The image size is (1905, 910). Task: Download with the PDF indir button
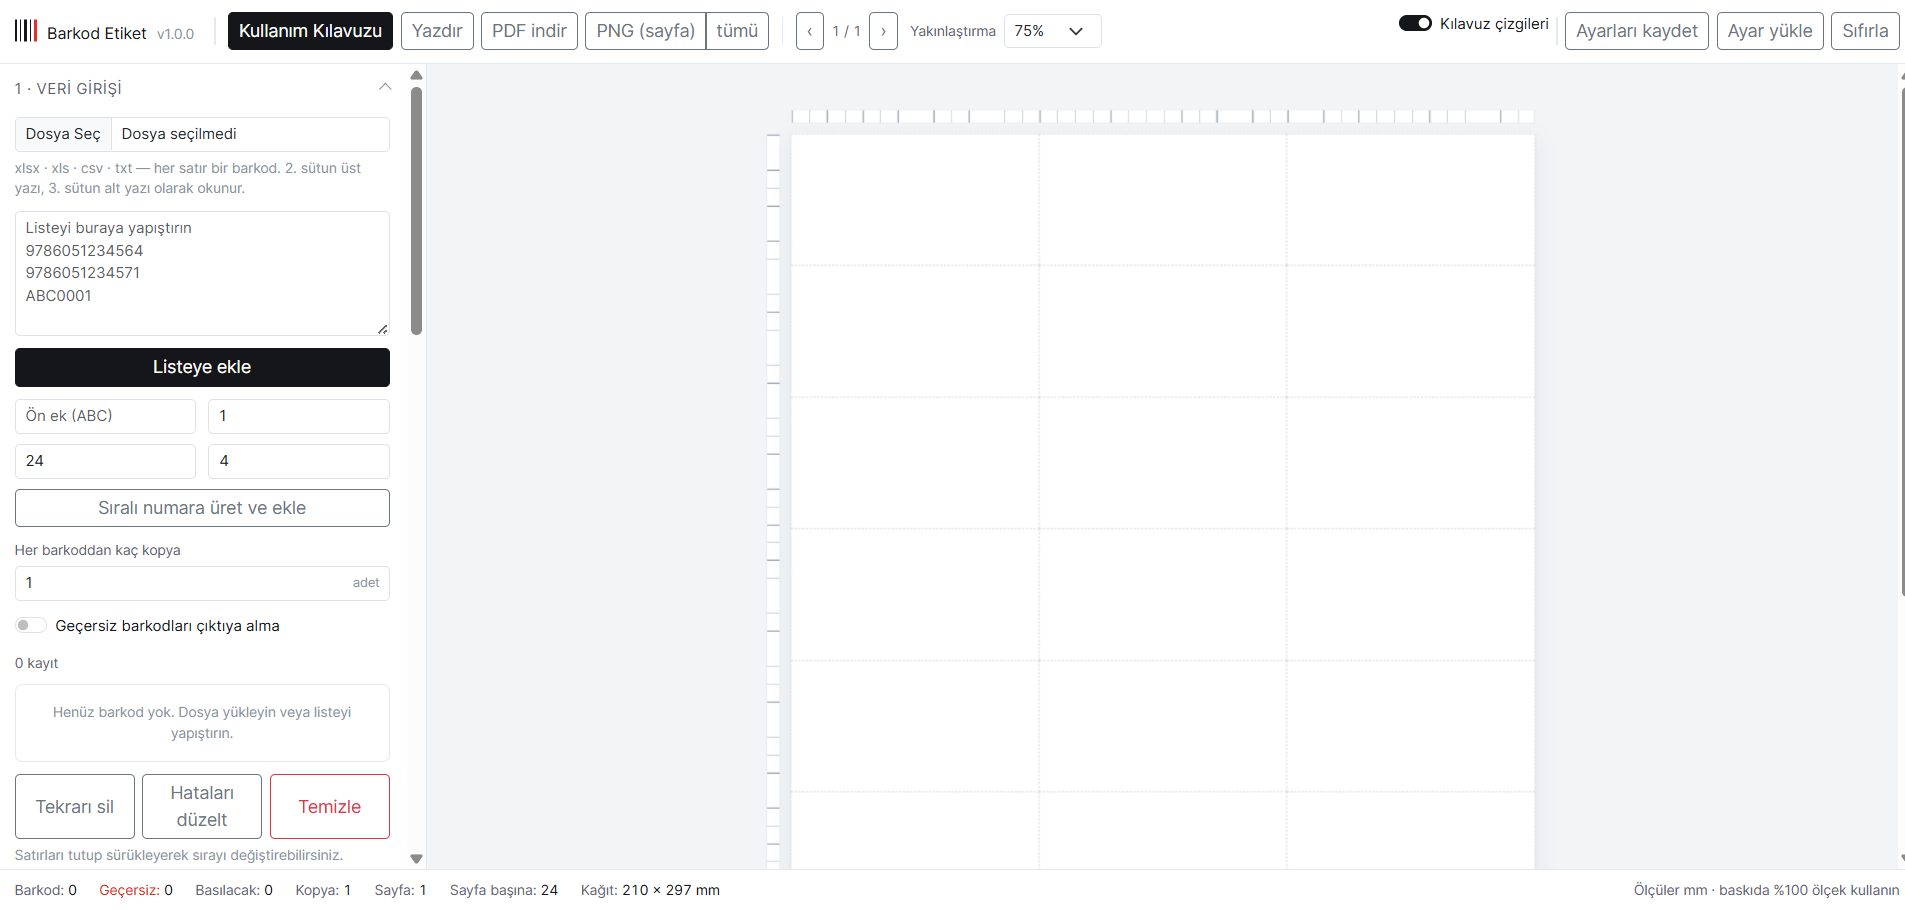[x=529, y=31]
